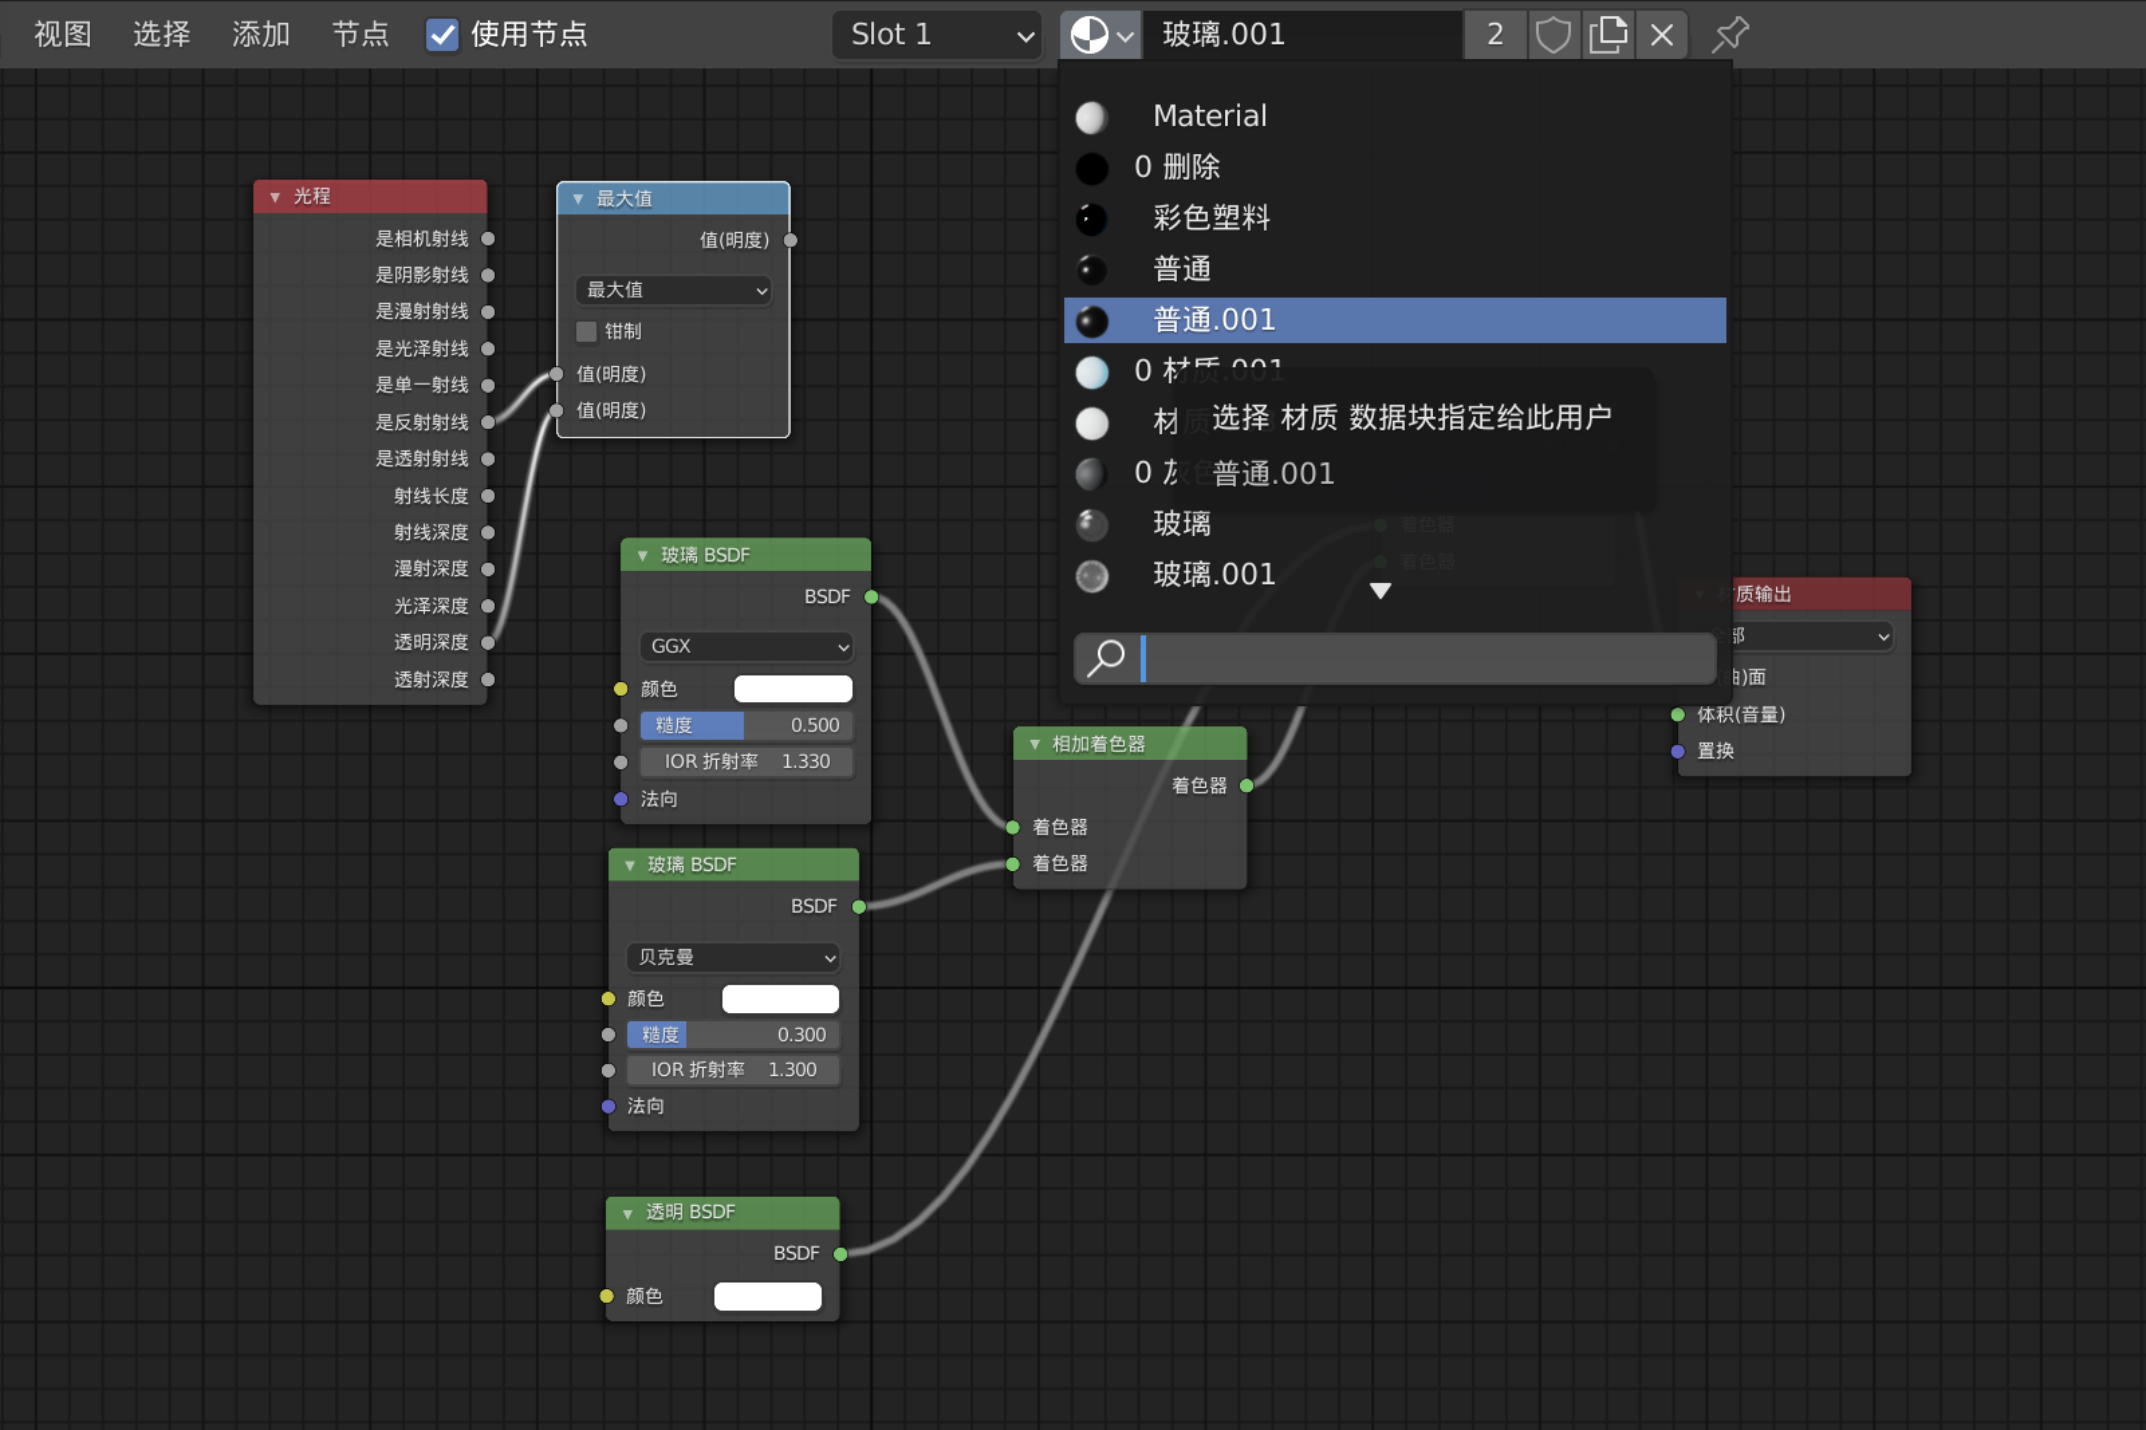Click the new material duplicate icon
The image size is (2146, 1430).
1607,35
